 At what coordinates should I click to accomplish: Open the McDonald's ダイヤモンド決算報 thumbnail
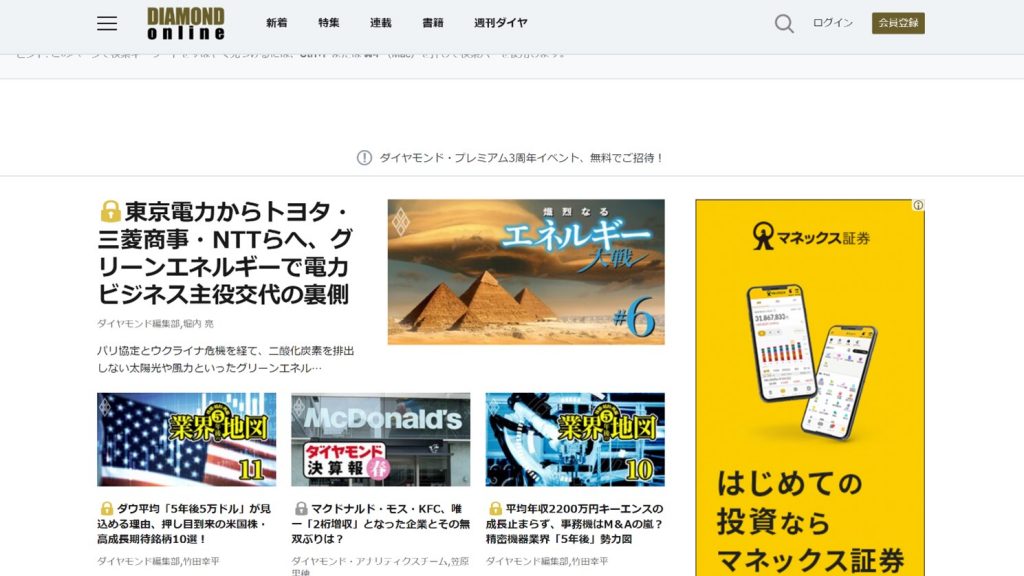(381, 439)
